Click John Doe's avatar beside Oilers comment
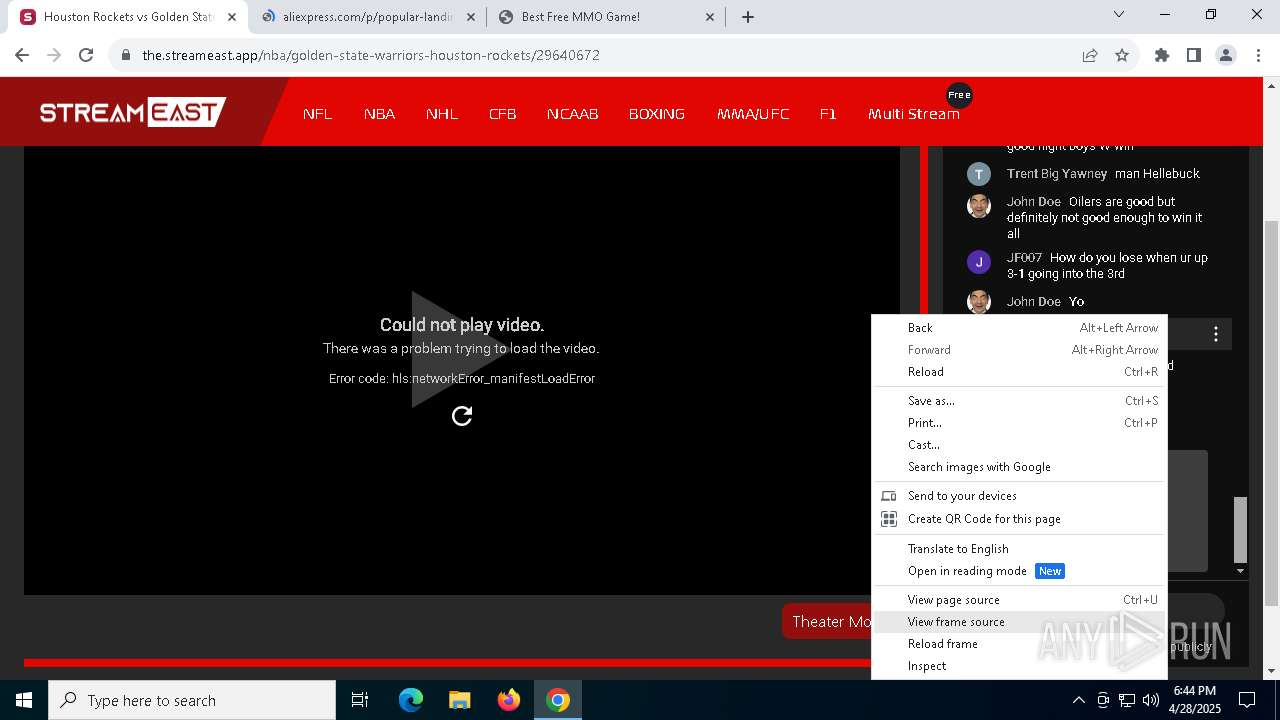The image size is (1280, 720). (979, 206)
